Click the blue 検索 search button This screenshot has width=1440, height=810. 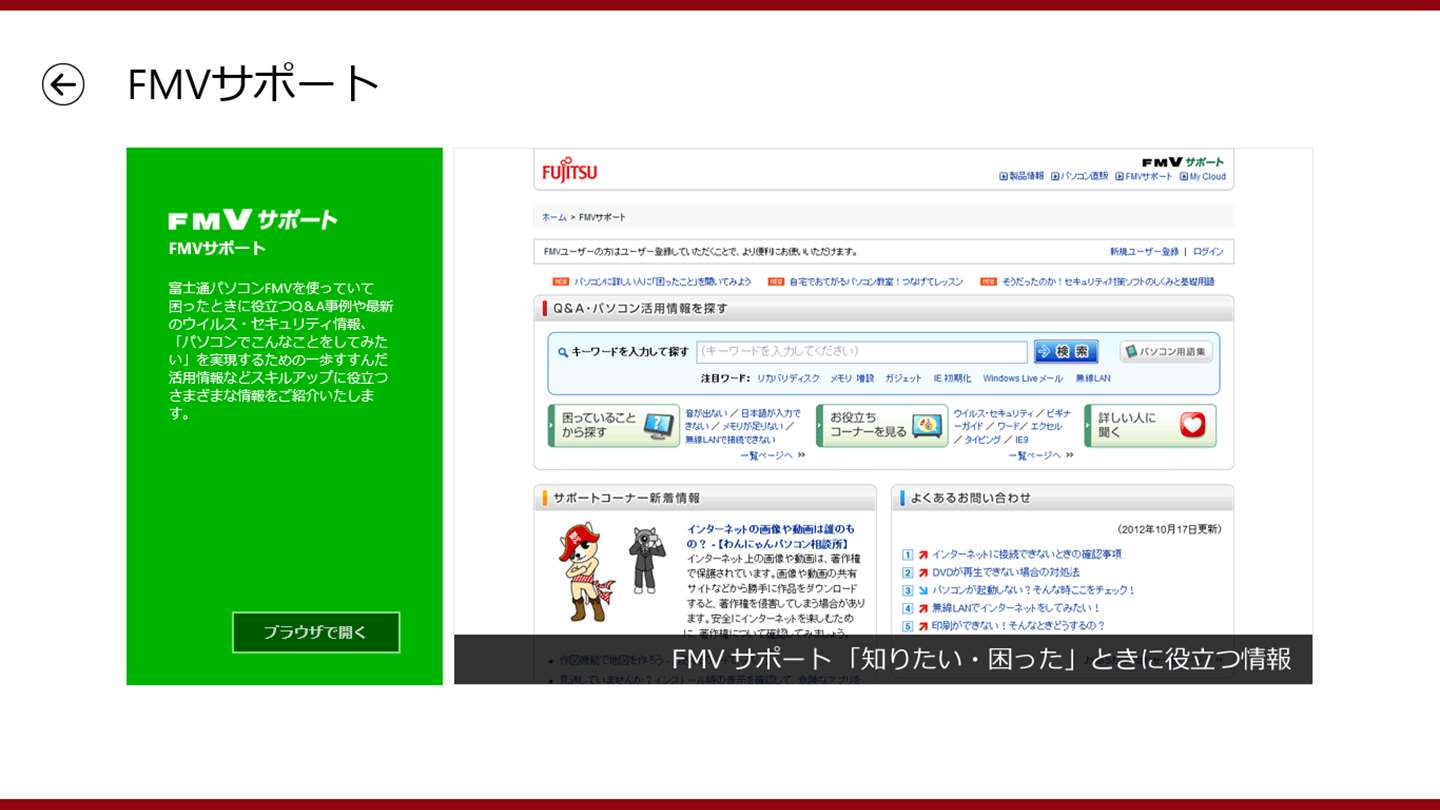tap(1066, 351)
